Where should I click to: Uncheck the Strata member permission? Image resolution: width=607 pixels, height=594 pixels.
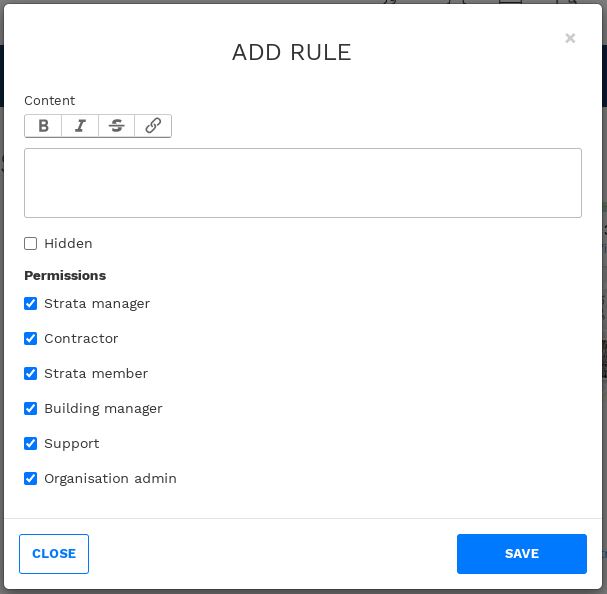[x=31, y=374]
